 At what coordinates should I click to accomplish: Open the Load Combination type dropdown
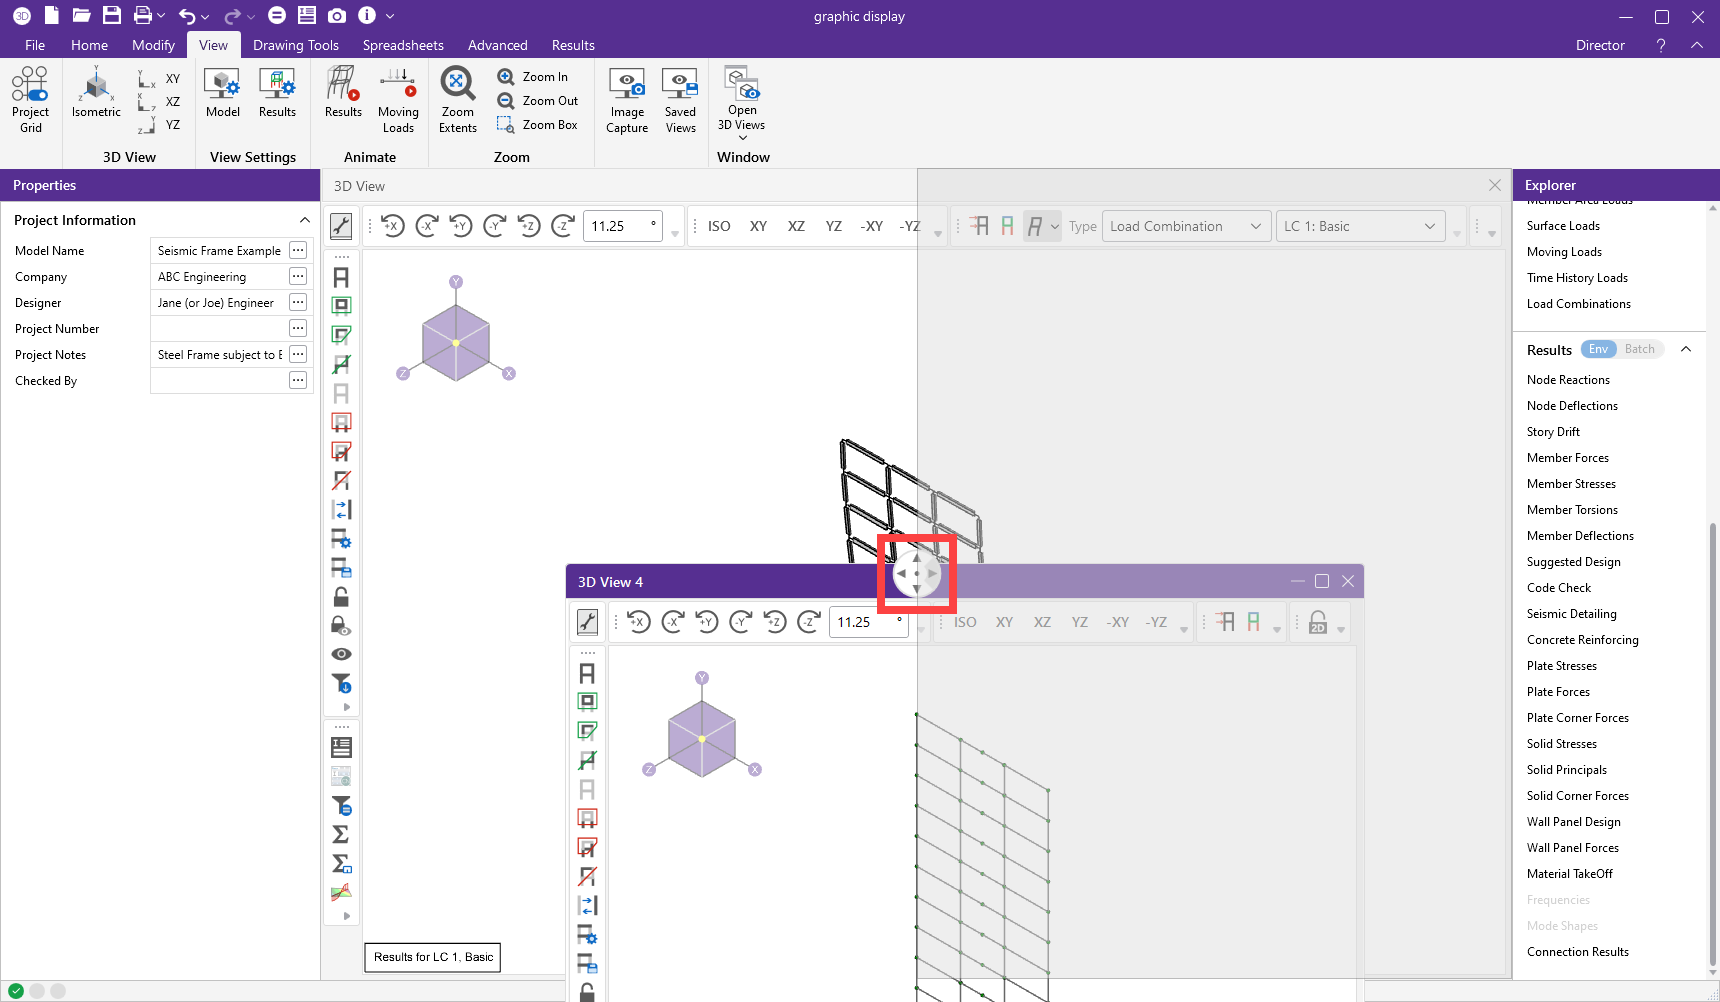tap(1186, 226)
